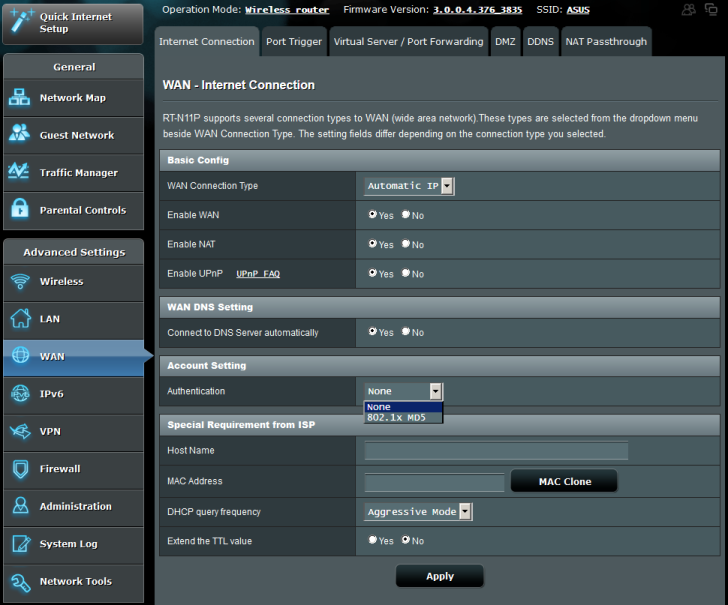Switch to Internet Connection tab
Image resolution: width=728 pixels, height=605 pixels.
click(x=207, y=42)
